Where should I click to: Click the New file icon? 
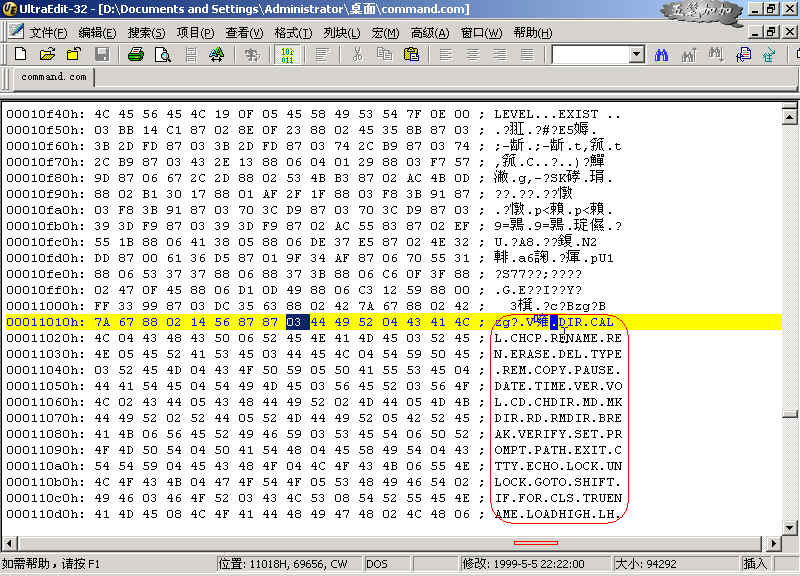click(20, 54)
